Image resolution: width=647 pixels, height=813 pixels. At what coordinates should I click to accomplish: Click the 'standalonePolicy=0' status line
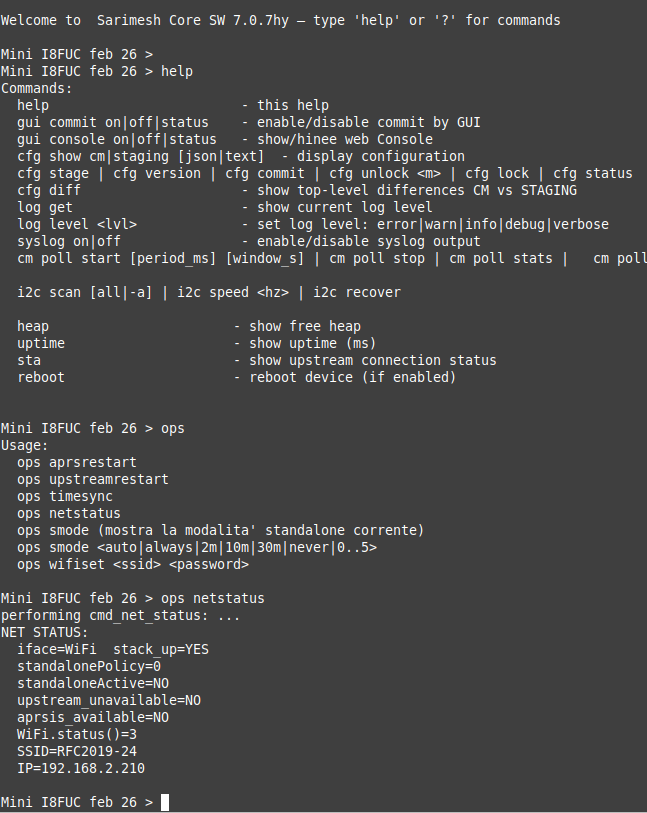[x=88, y=666]
